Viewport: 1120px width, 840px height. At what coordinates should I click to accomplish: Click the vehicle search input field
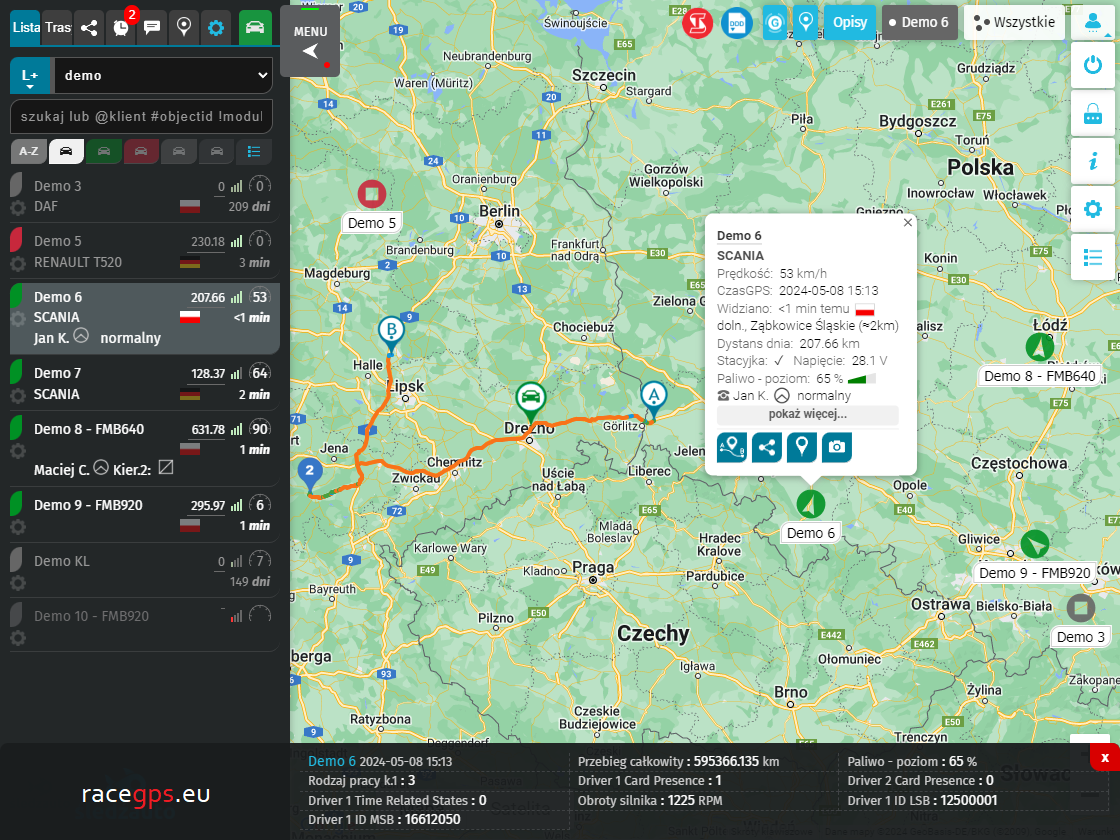click(141, 116)
